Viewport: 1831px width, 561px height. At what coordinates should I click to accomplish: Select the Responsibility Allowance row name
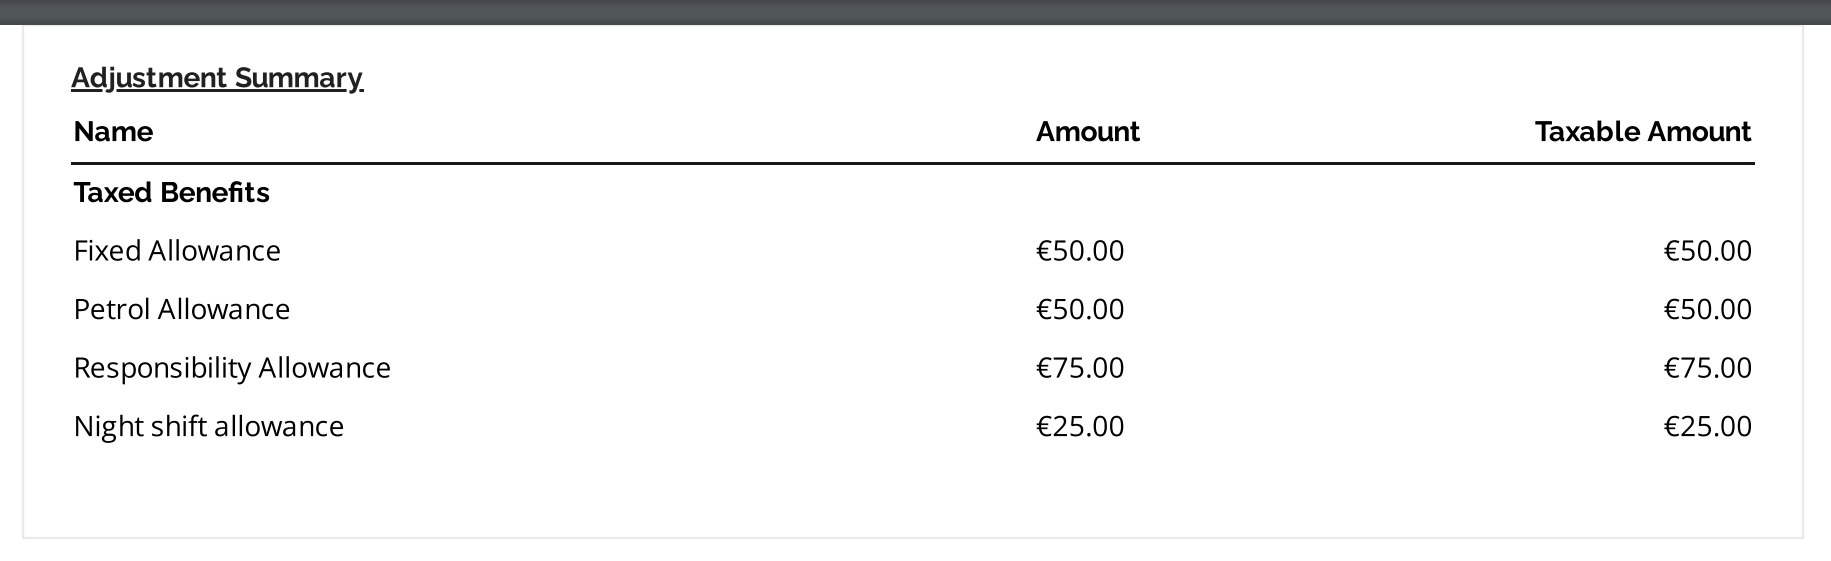(x=232, y=368)
